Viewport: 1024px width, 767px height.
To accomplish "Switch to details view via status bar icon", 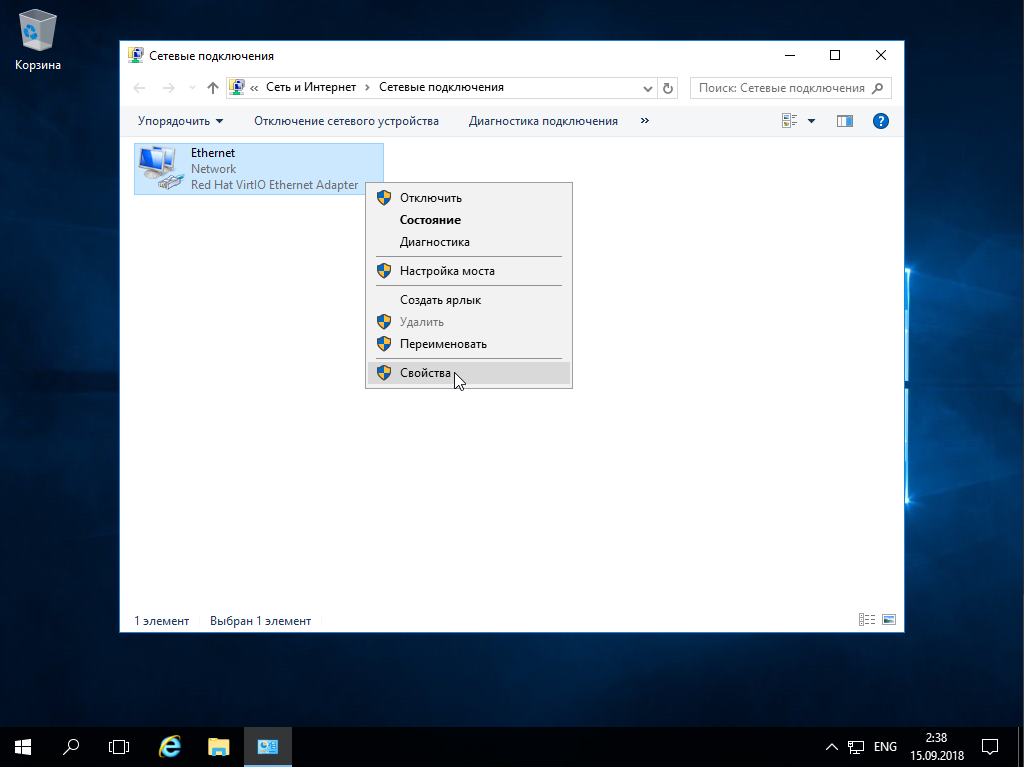I will [x=865, y=620].
